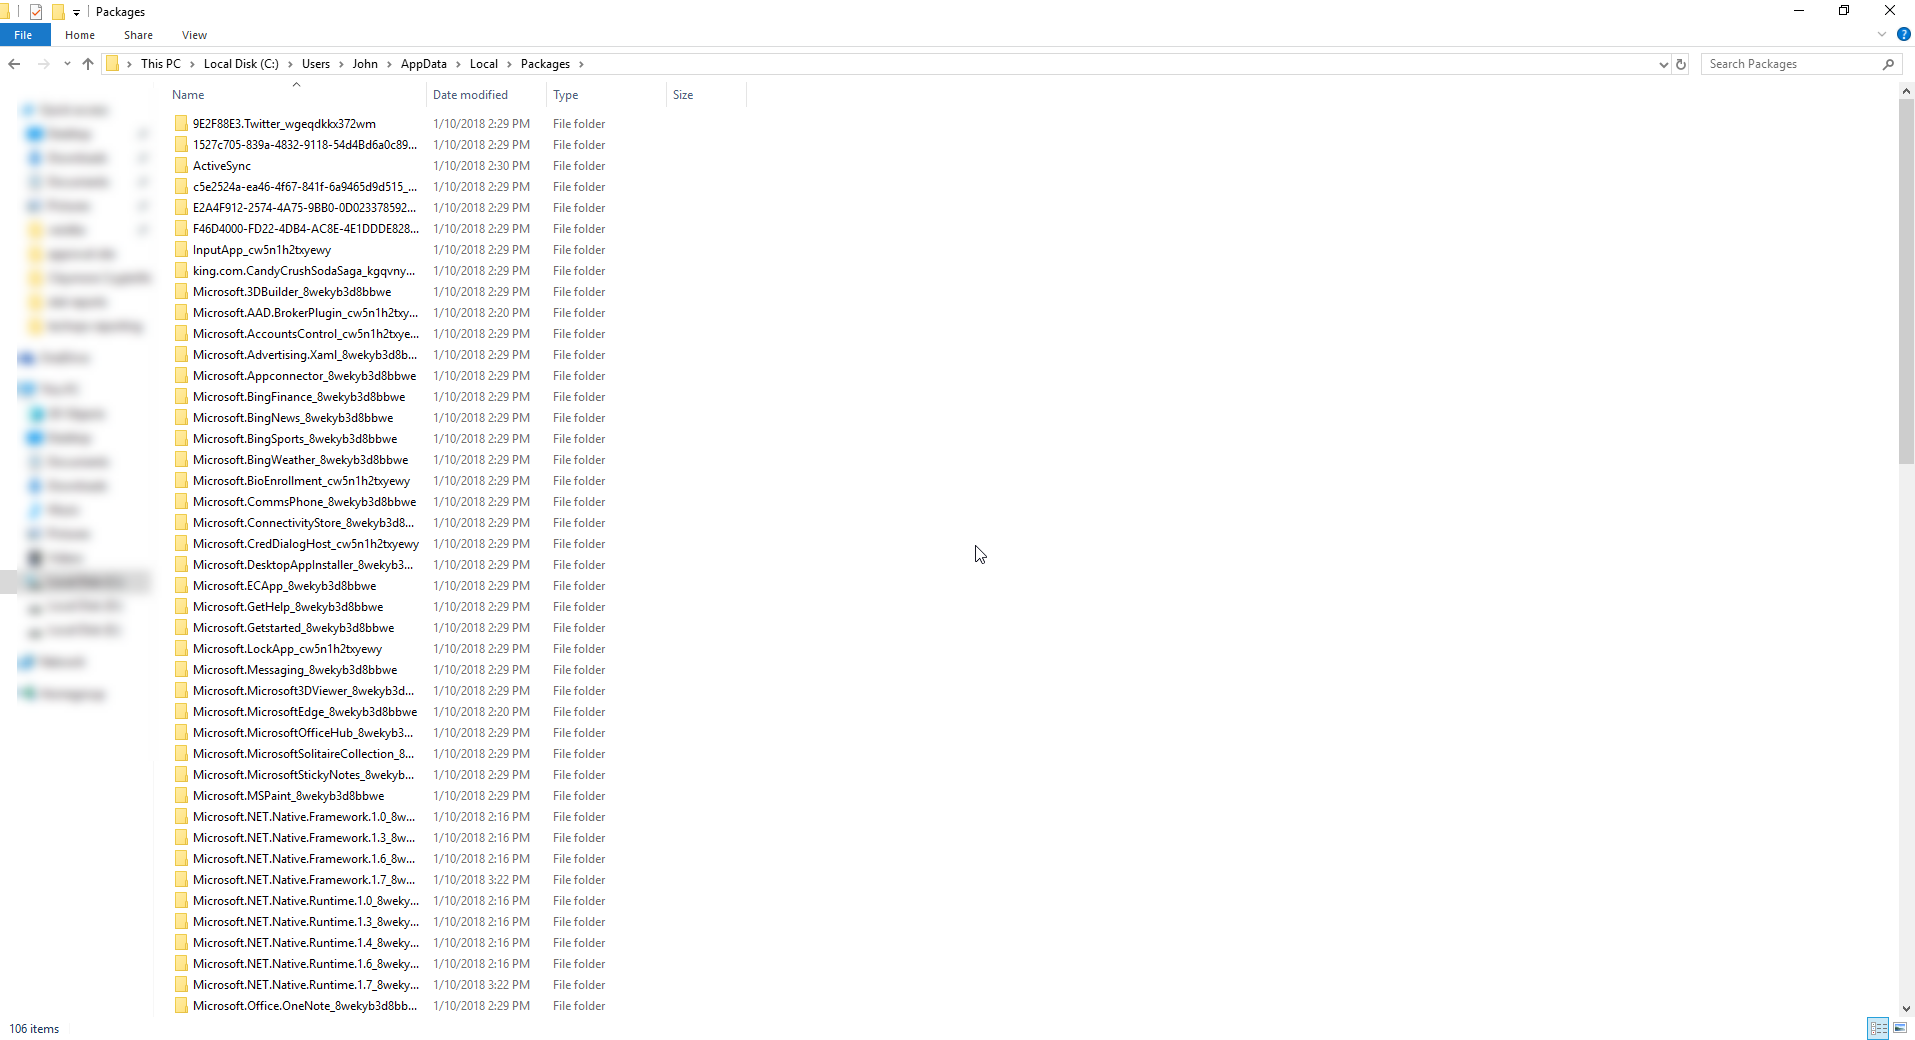The height and width of the screenshot is (1040, 1915).
Task: Select the Microsoft.MSPaint folder icon
Action: pos(181,796)
